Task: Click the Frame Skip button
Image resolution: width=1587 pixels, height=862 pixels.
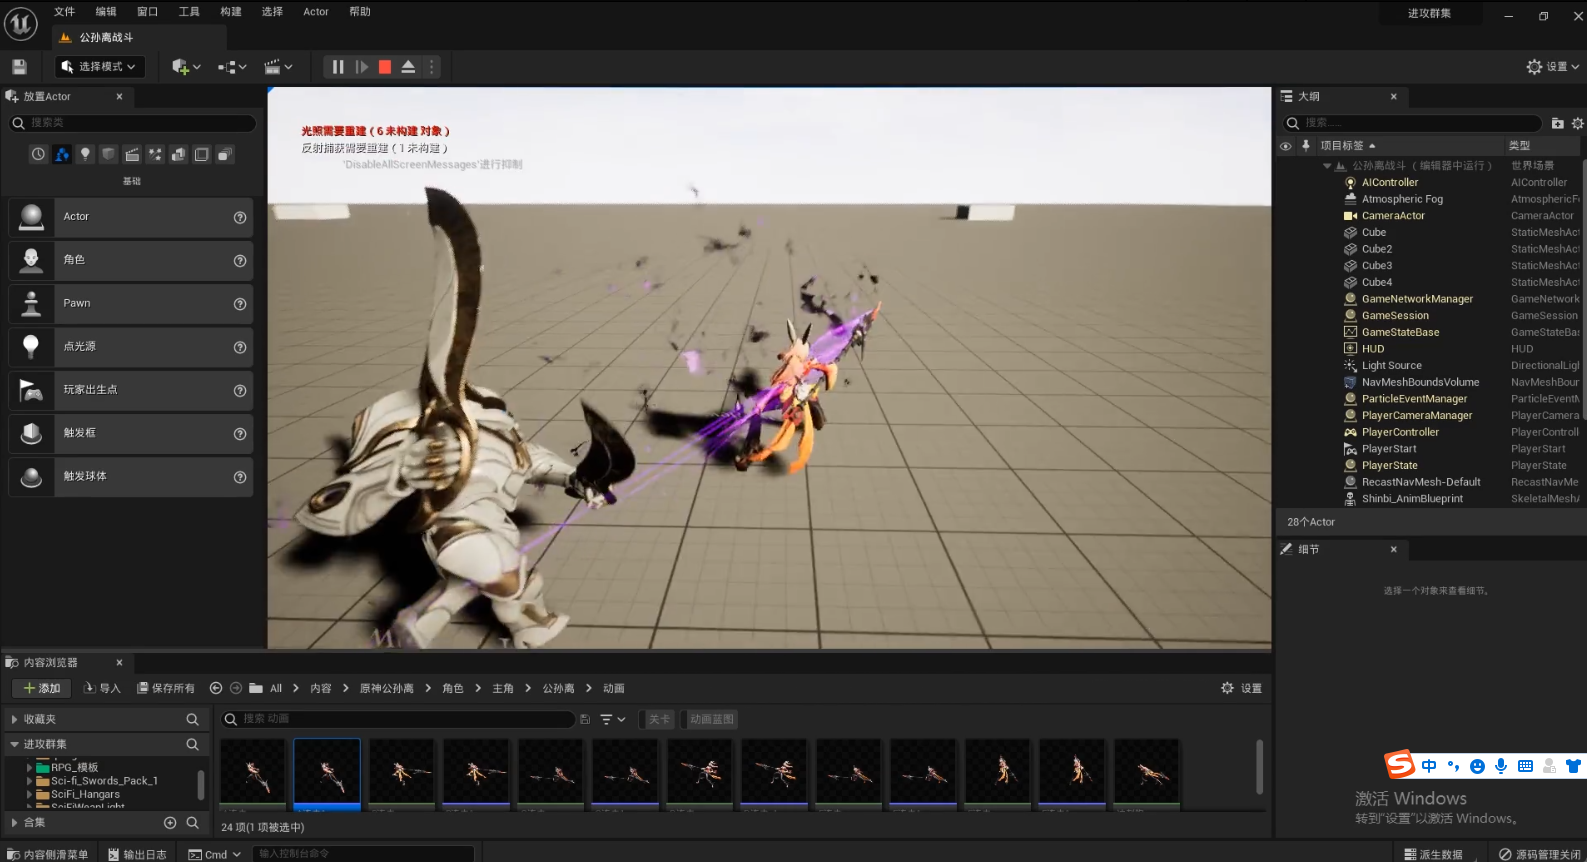Action: tap(362, 67)
